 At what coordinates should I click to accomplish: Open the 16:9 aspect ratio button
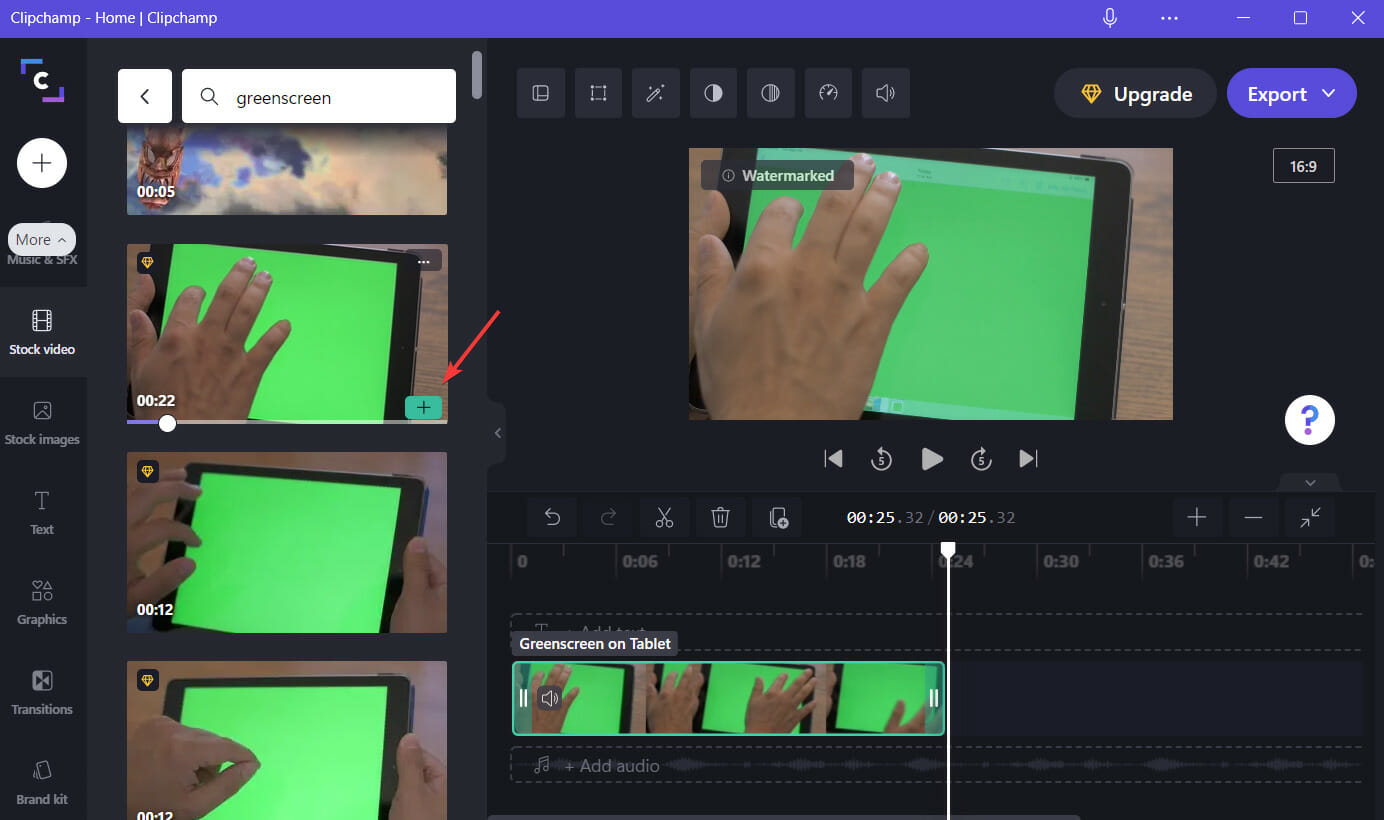pyautogui.click(x=1303, y=165)
